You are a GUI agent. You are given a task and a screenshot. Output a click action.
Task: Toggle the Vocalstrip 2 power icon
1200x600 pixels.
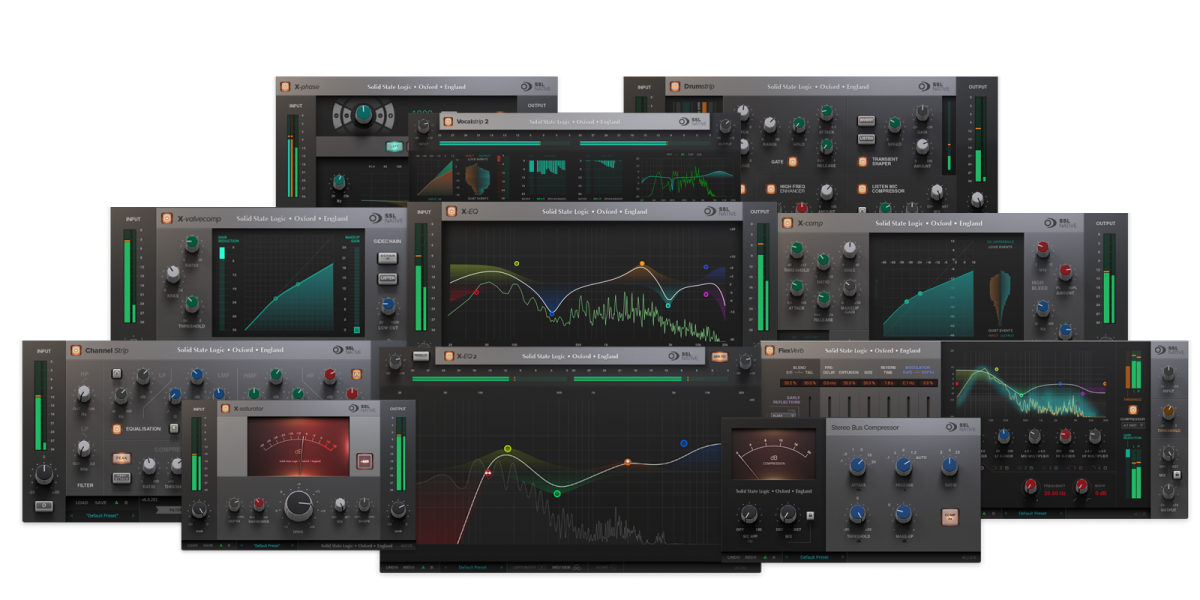(447, 121)
